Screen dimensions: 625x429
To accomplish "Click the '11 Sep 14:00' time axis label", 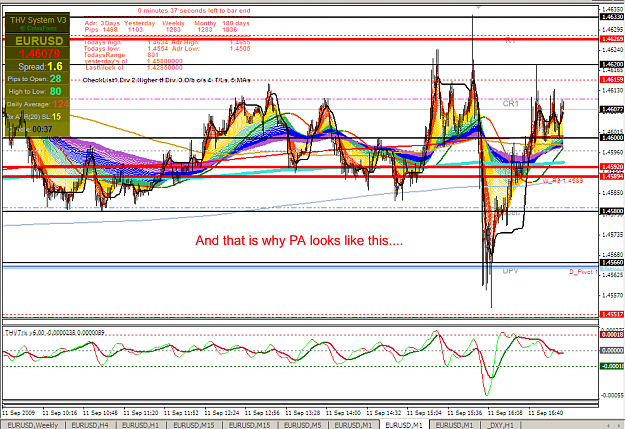I will pos(343,413).
